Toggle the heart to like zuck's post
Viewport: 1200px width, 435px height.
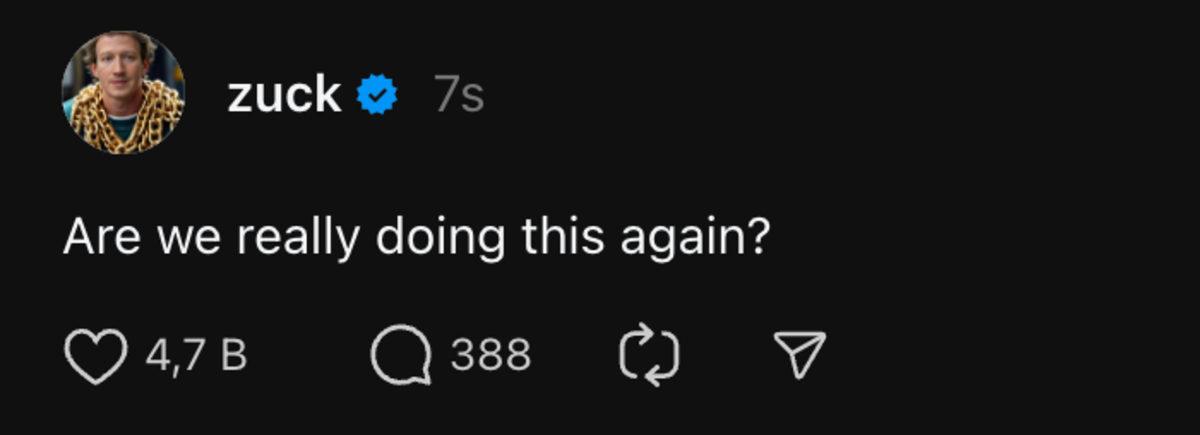tap(96, 357)
